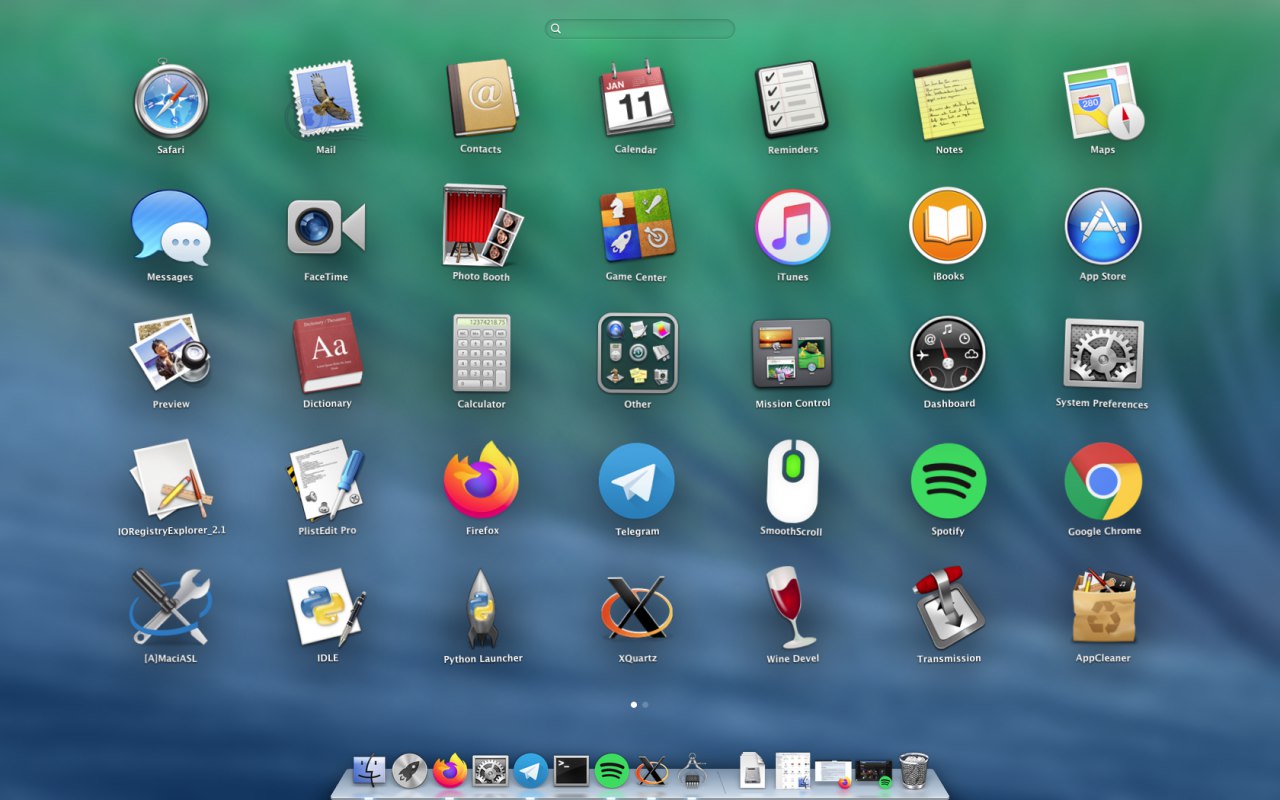The height and width of the screenshot is (800, 1280).
Task: Open System Preferences in the Launchpad grid
Action: point(1103,354)
